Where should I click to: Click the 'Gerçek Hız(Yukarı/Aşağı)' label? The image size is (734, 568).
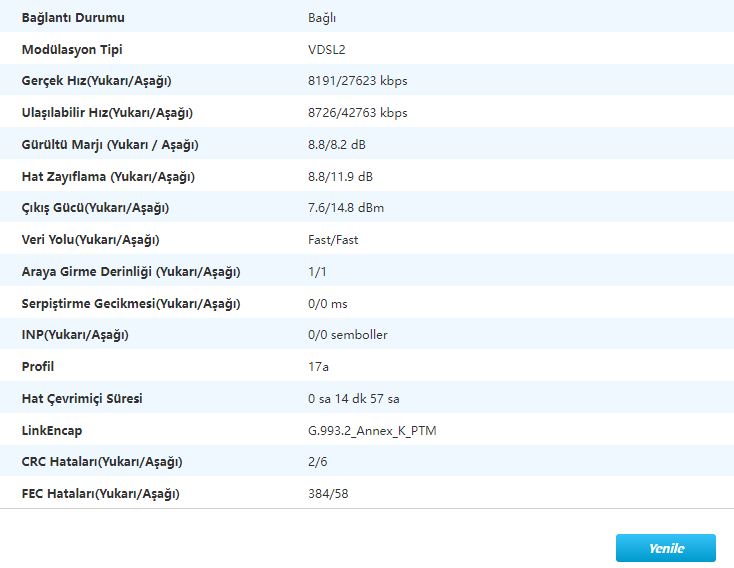[x=96, y=81]
